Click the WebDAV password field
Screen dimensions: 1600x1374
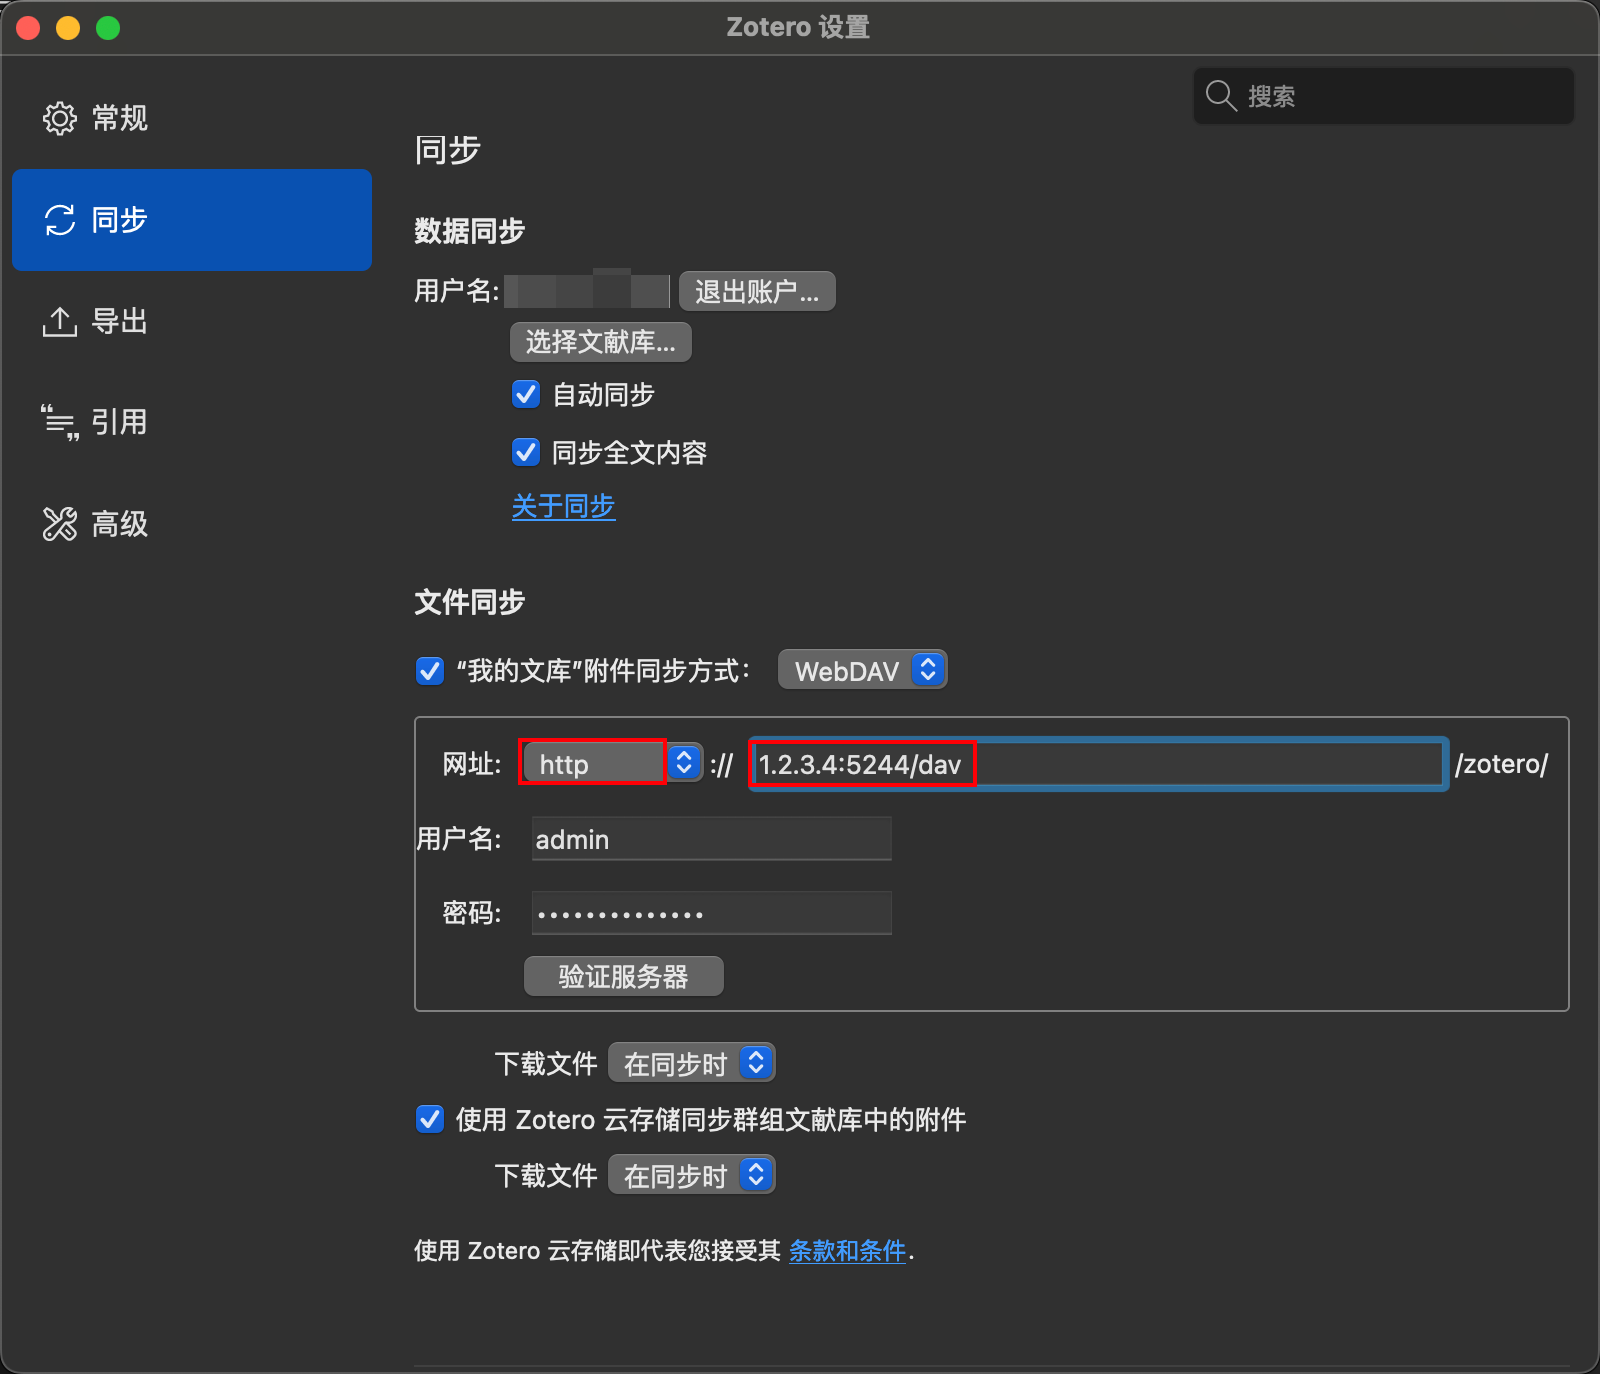tap(711, 913)
